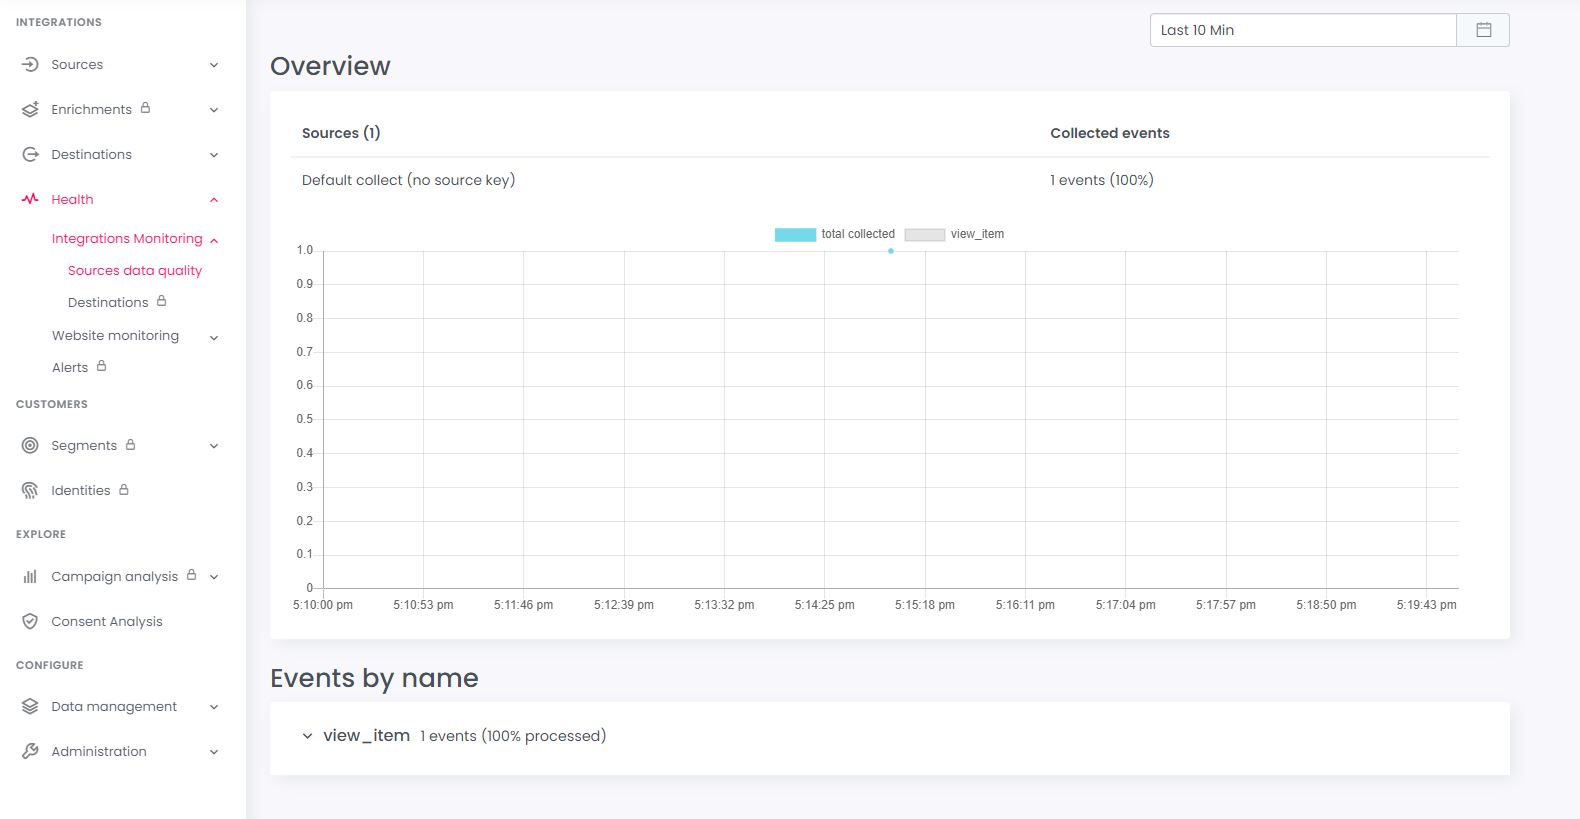Open Campaign analysis section

coord(114,577)
